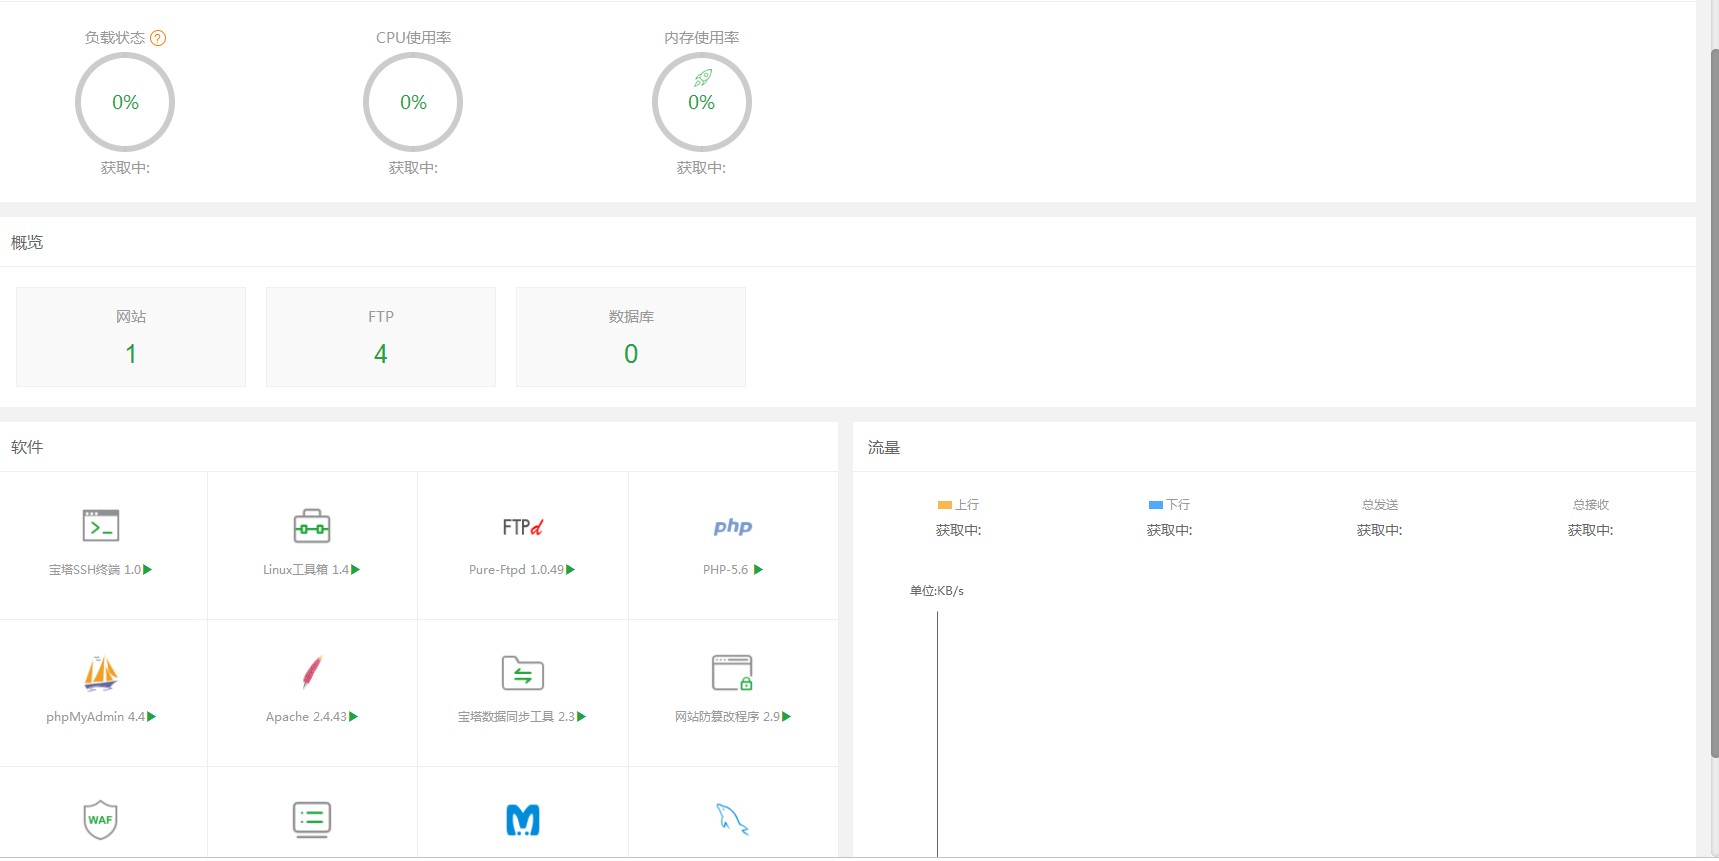Click the green arrow next to PHP-5.6
Screen dimensions: 1719x861
coord(759,570)
